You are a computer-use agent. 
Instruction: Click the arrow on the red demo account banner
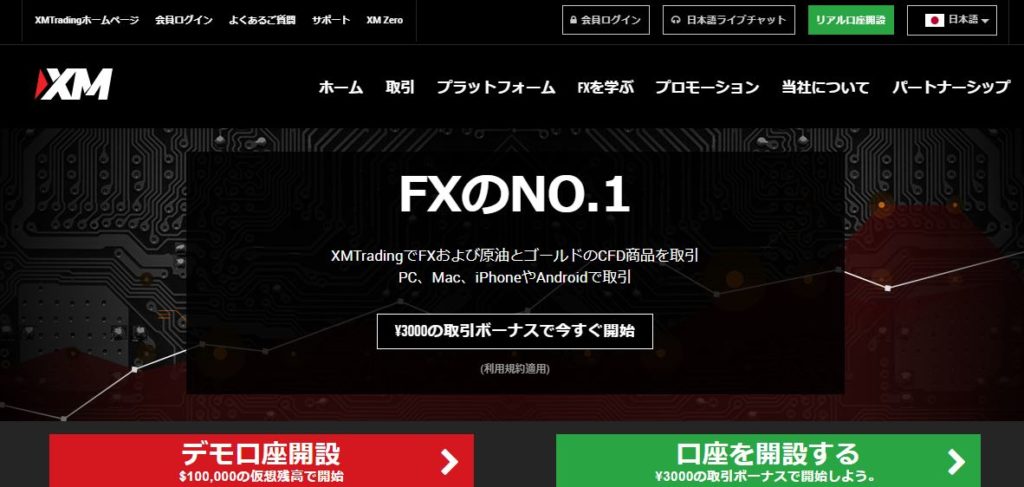[x=449, y=462]
